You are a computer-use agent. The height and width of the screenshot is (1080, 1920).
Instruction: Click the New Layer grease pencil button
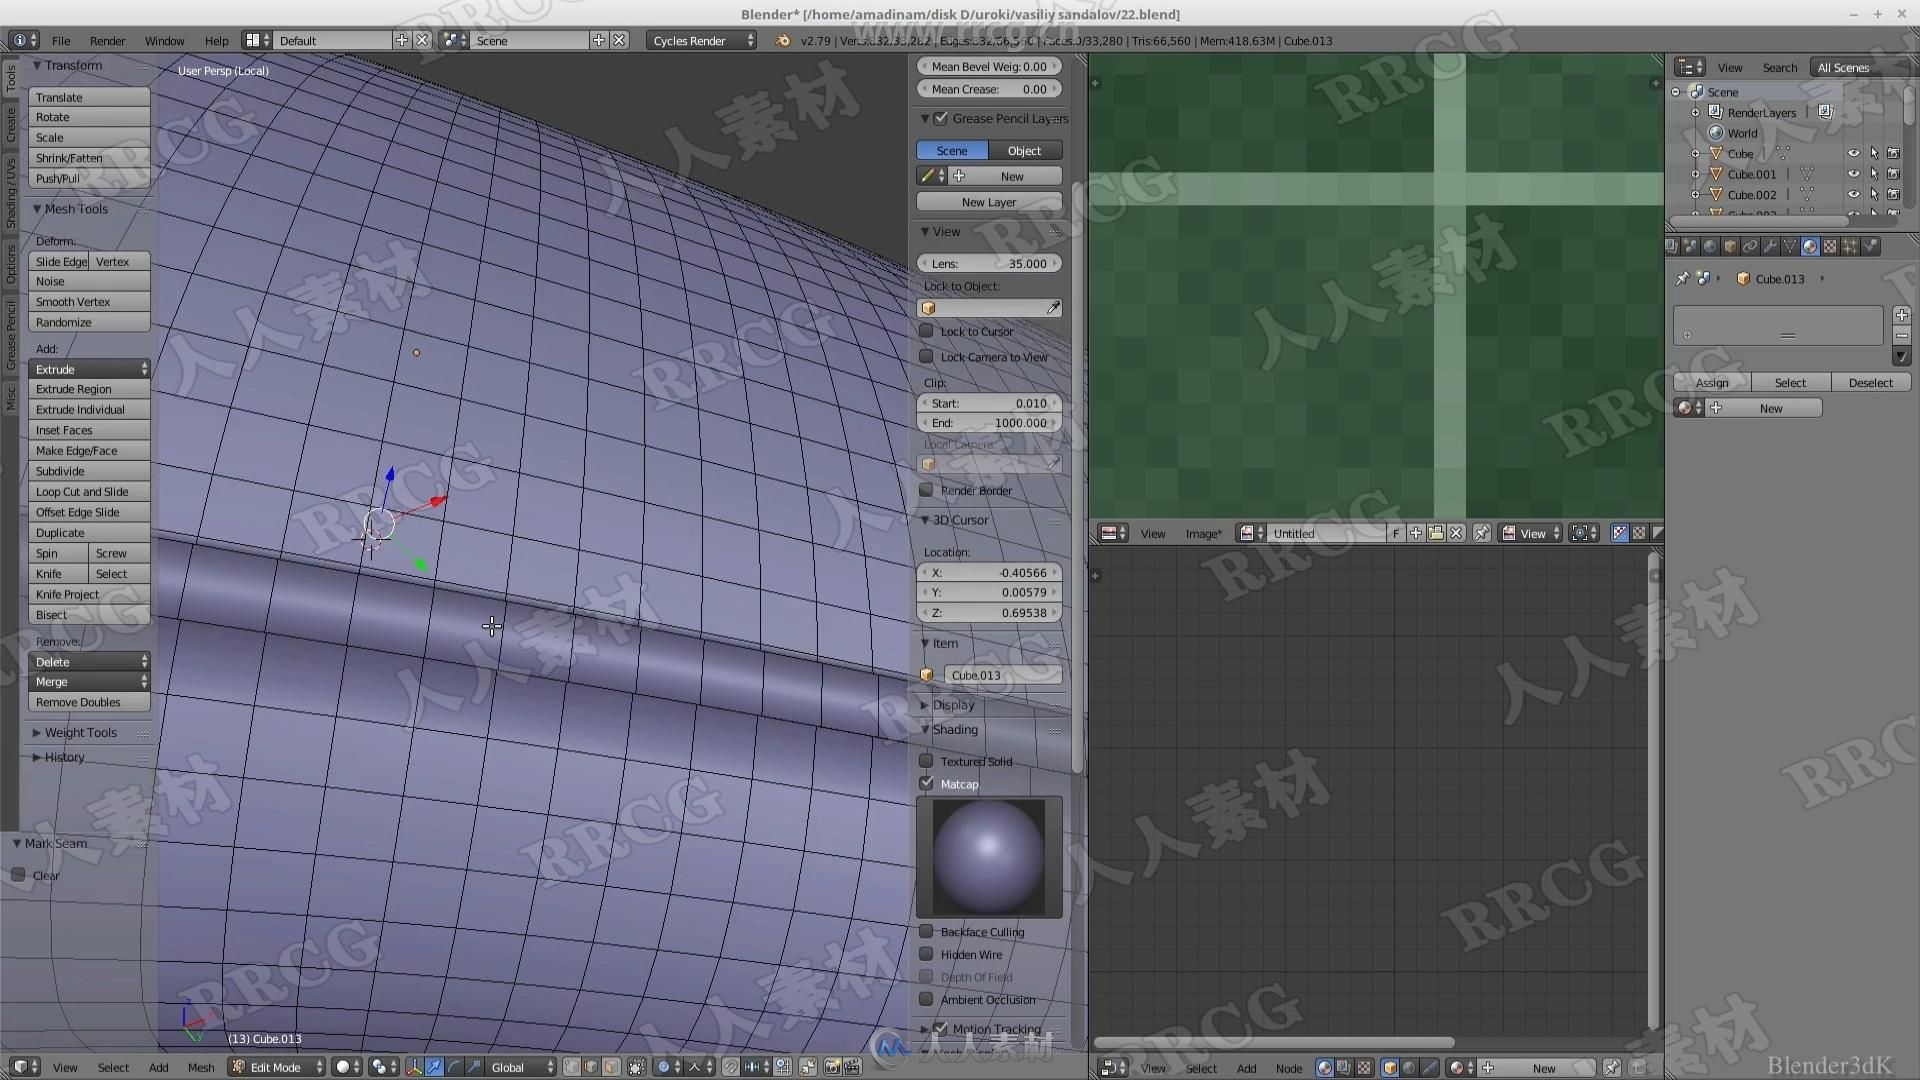point(990,202)
